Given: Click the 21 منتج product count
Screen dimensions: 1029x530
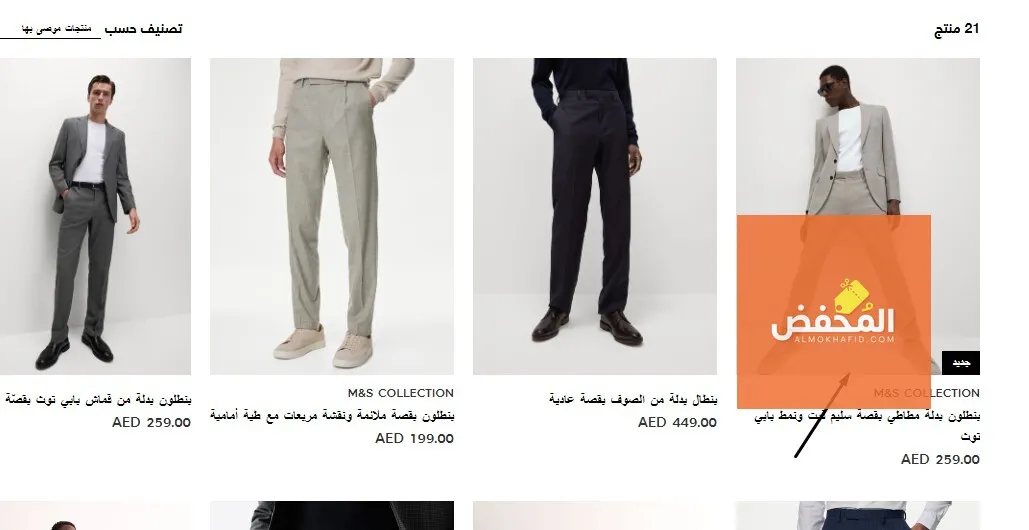Looking at the screenshot, I should click(956, 29).
